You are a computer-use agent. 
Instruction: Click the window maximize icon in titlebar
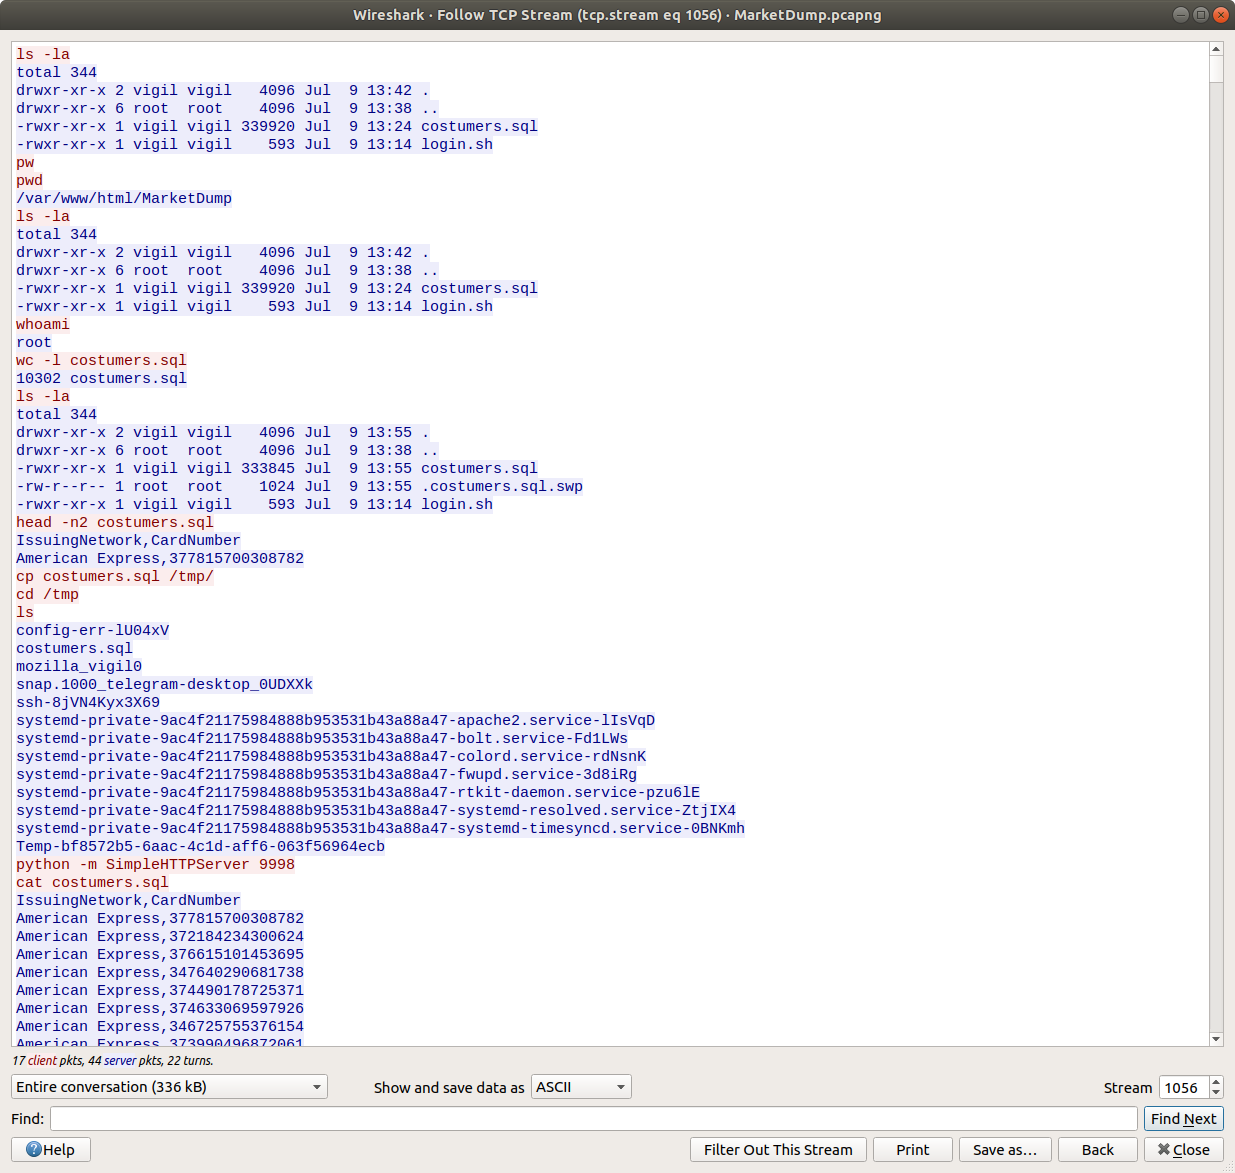pos(1200,15)
